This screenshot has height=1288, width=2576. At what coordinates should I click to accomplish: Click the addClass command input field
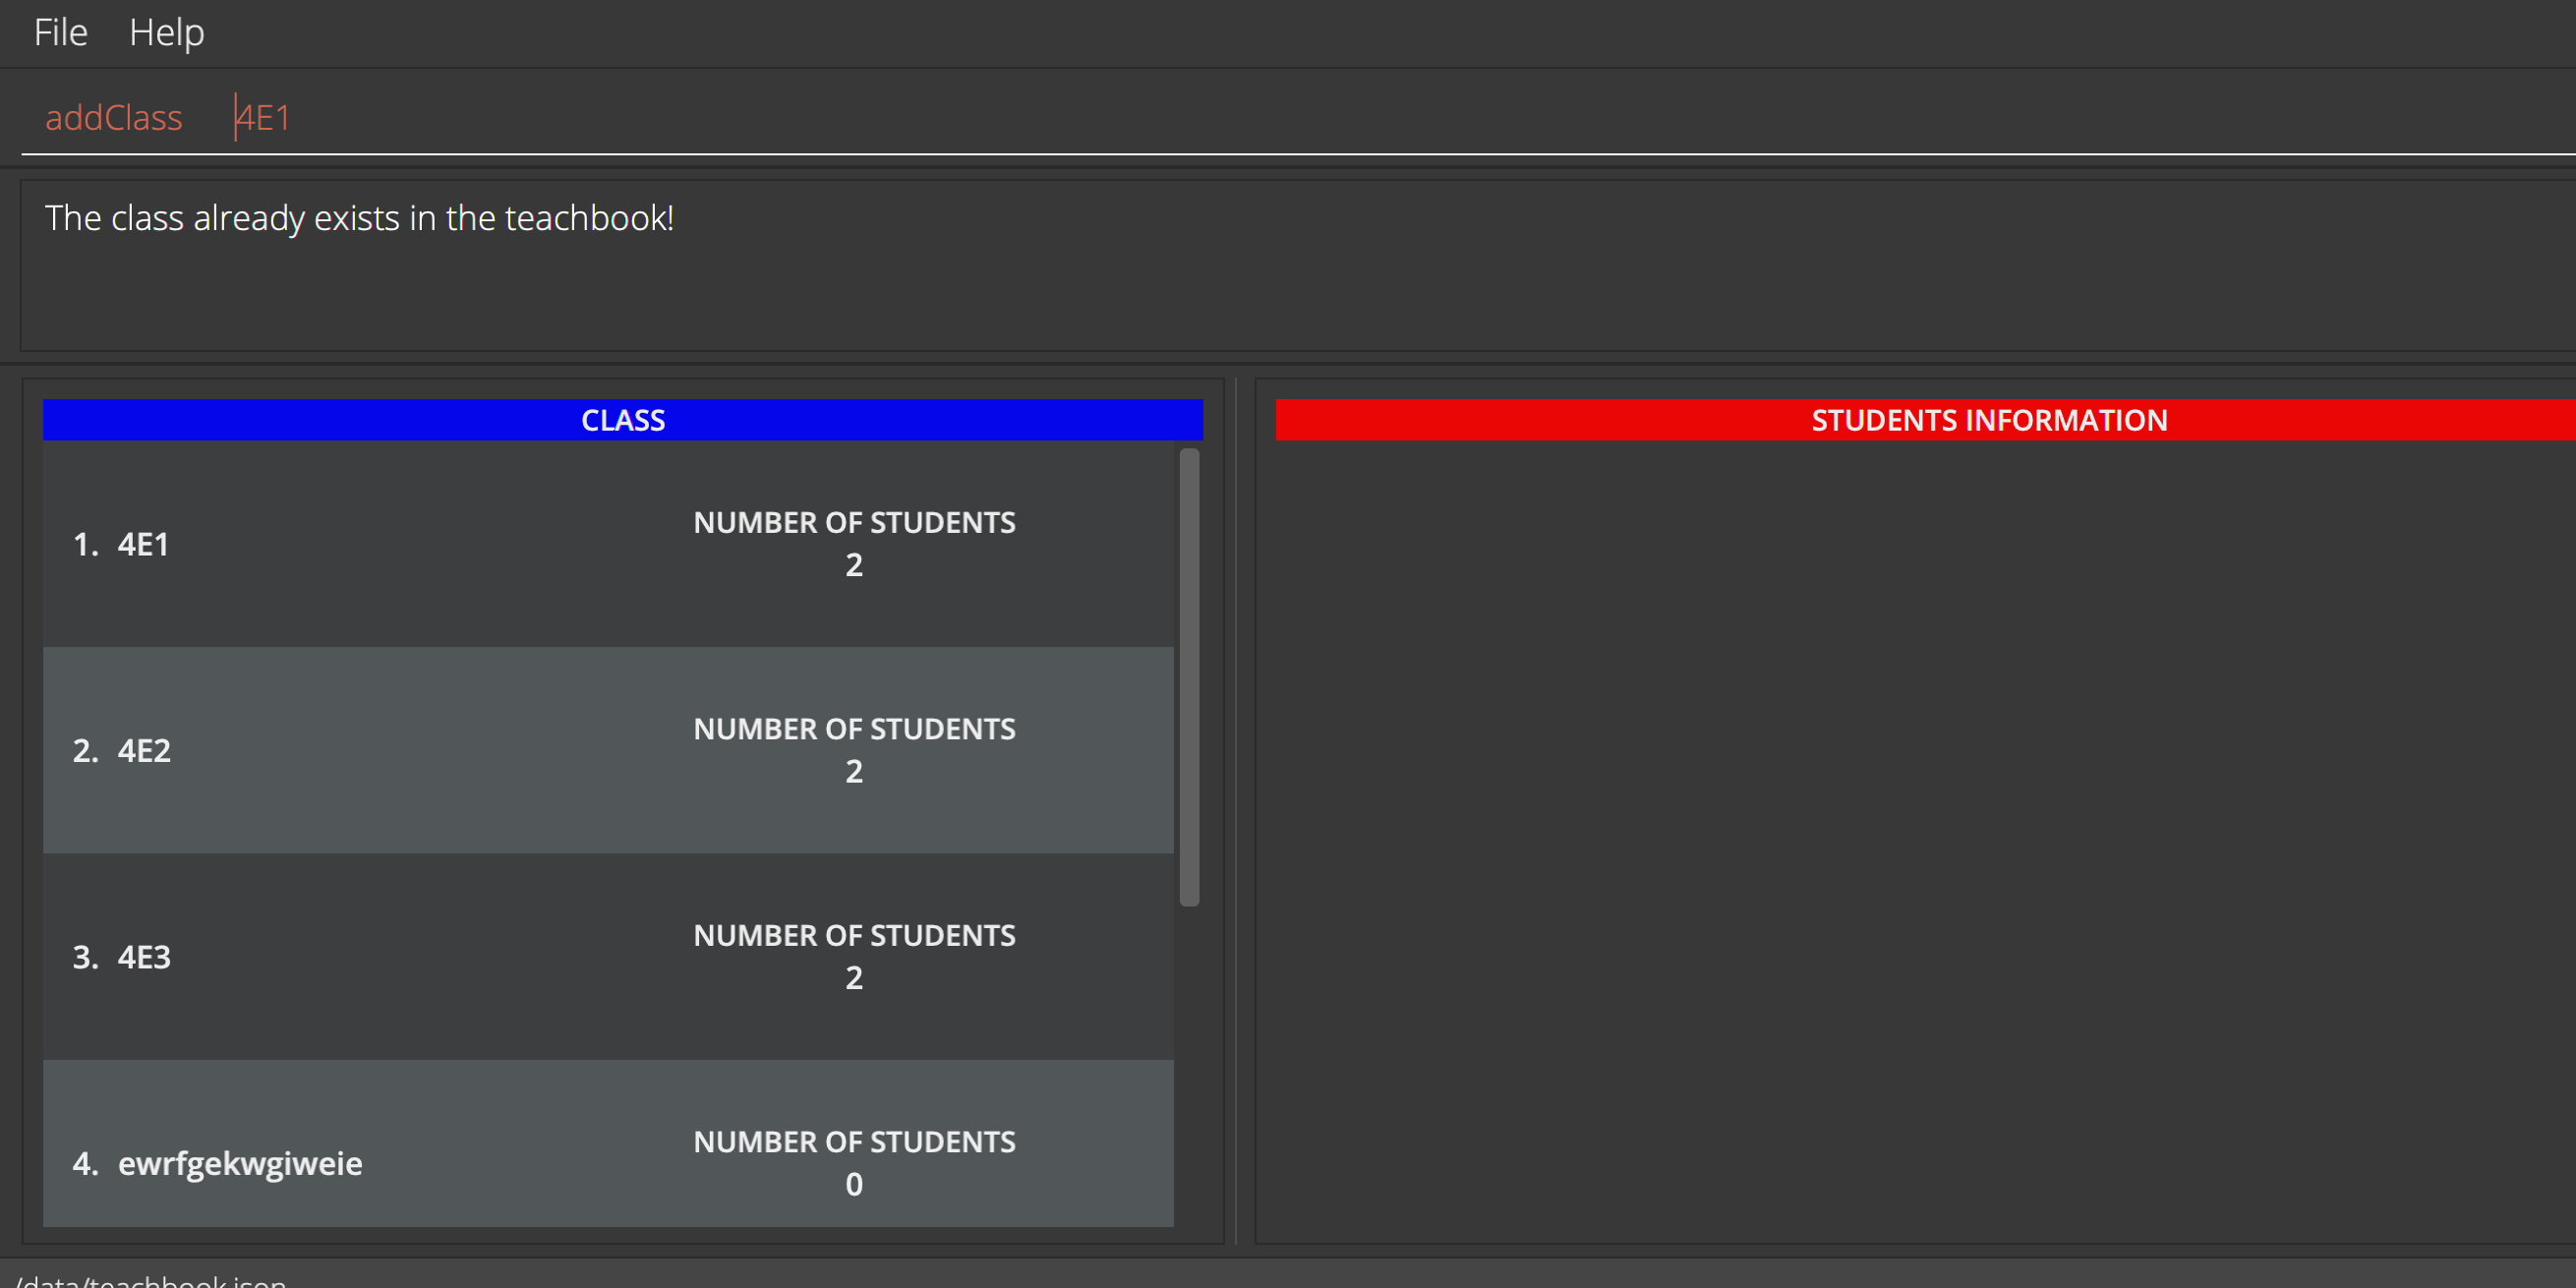coord(113,118)
